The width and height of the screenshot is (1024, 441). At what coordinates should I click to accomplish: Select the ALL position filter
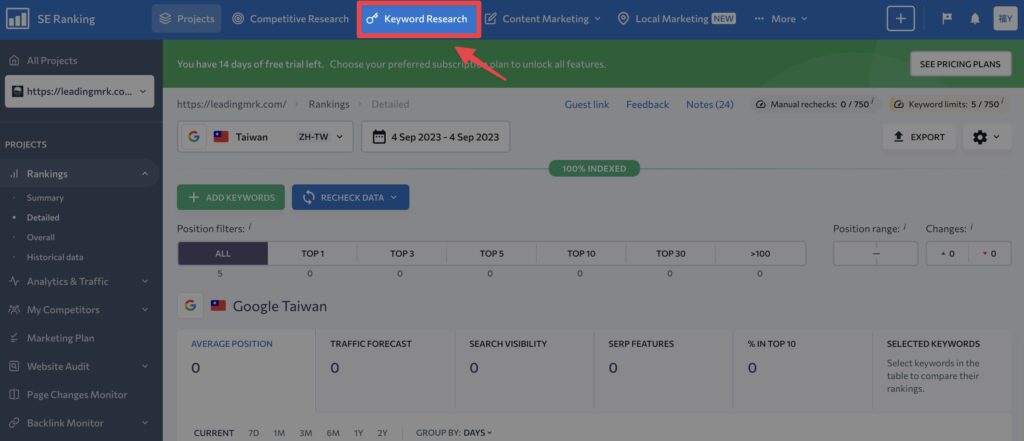[x=223, y=253]
